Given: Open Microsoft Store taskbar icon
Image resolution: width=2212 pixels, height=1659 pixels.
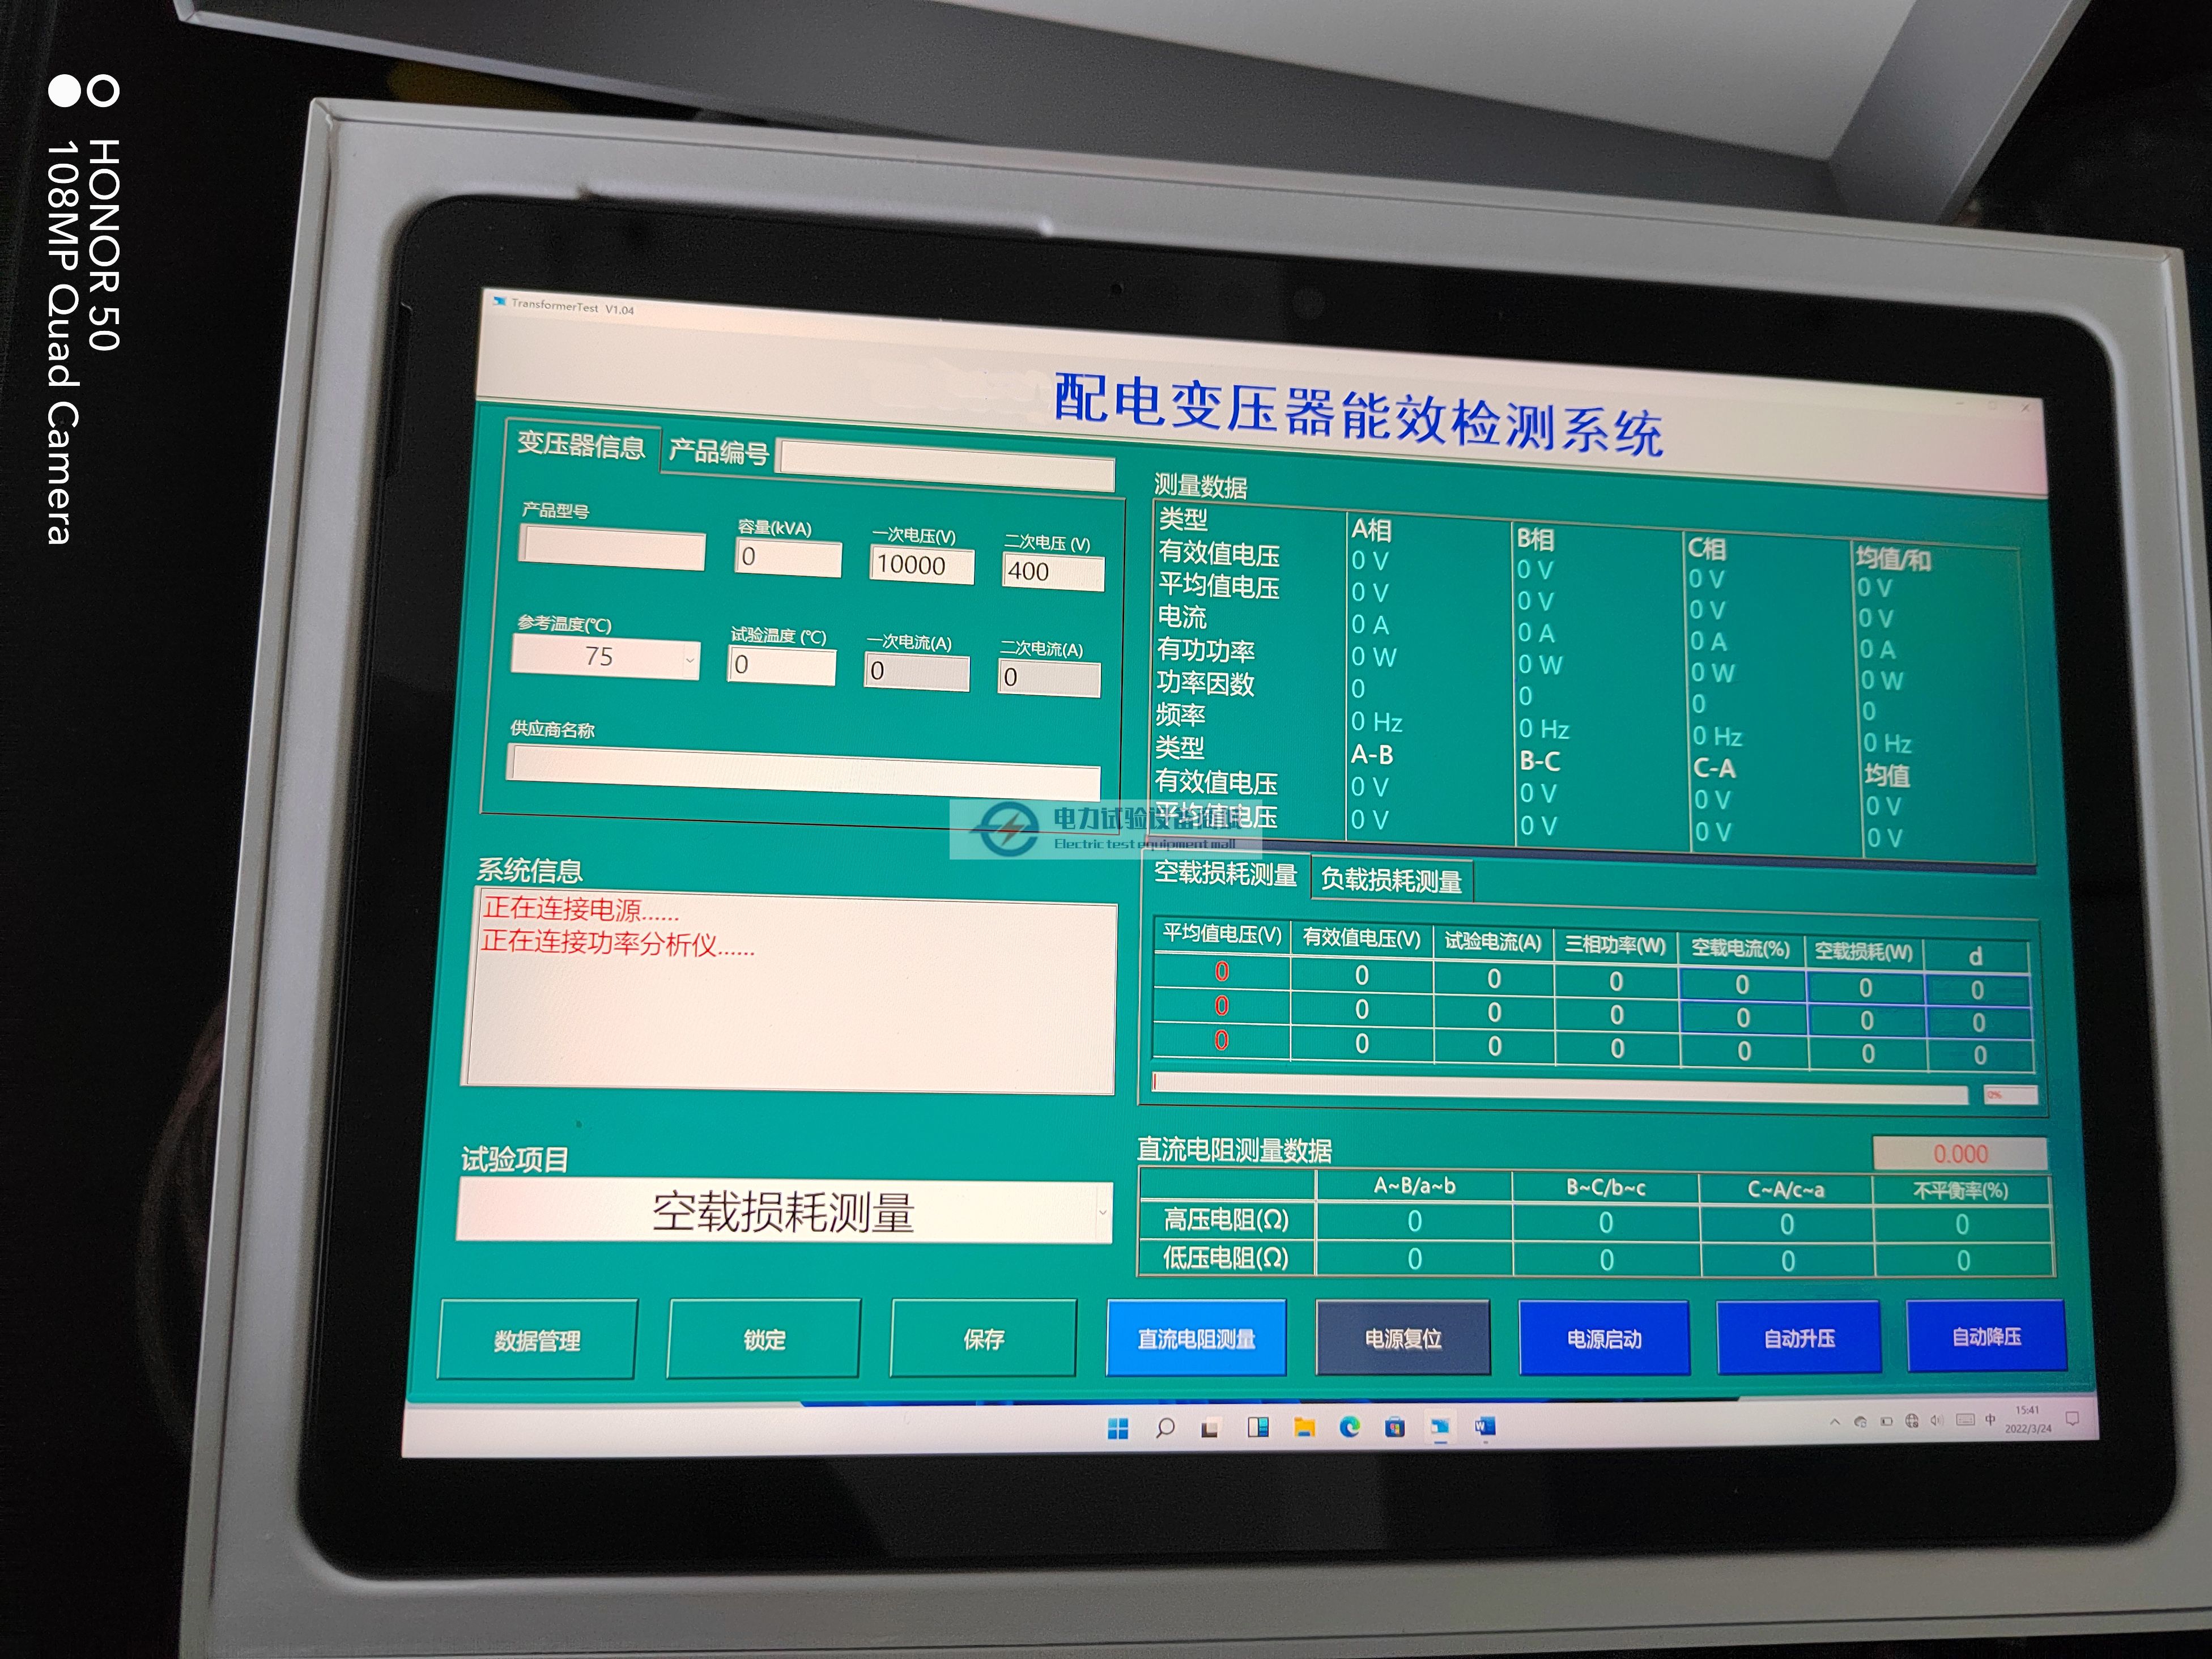Looking at the screenshot, I should [x=1395, y=1427].
